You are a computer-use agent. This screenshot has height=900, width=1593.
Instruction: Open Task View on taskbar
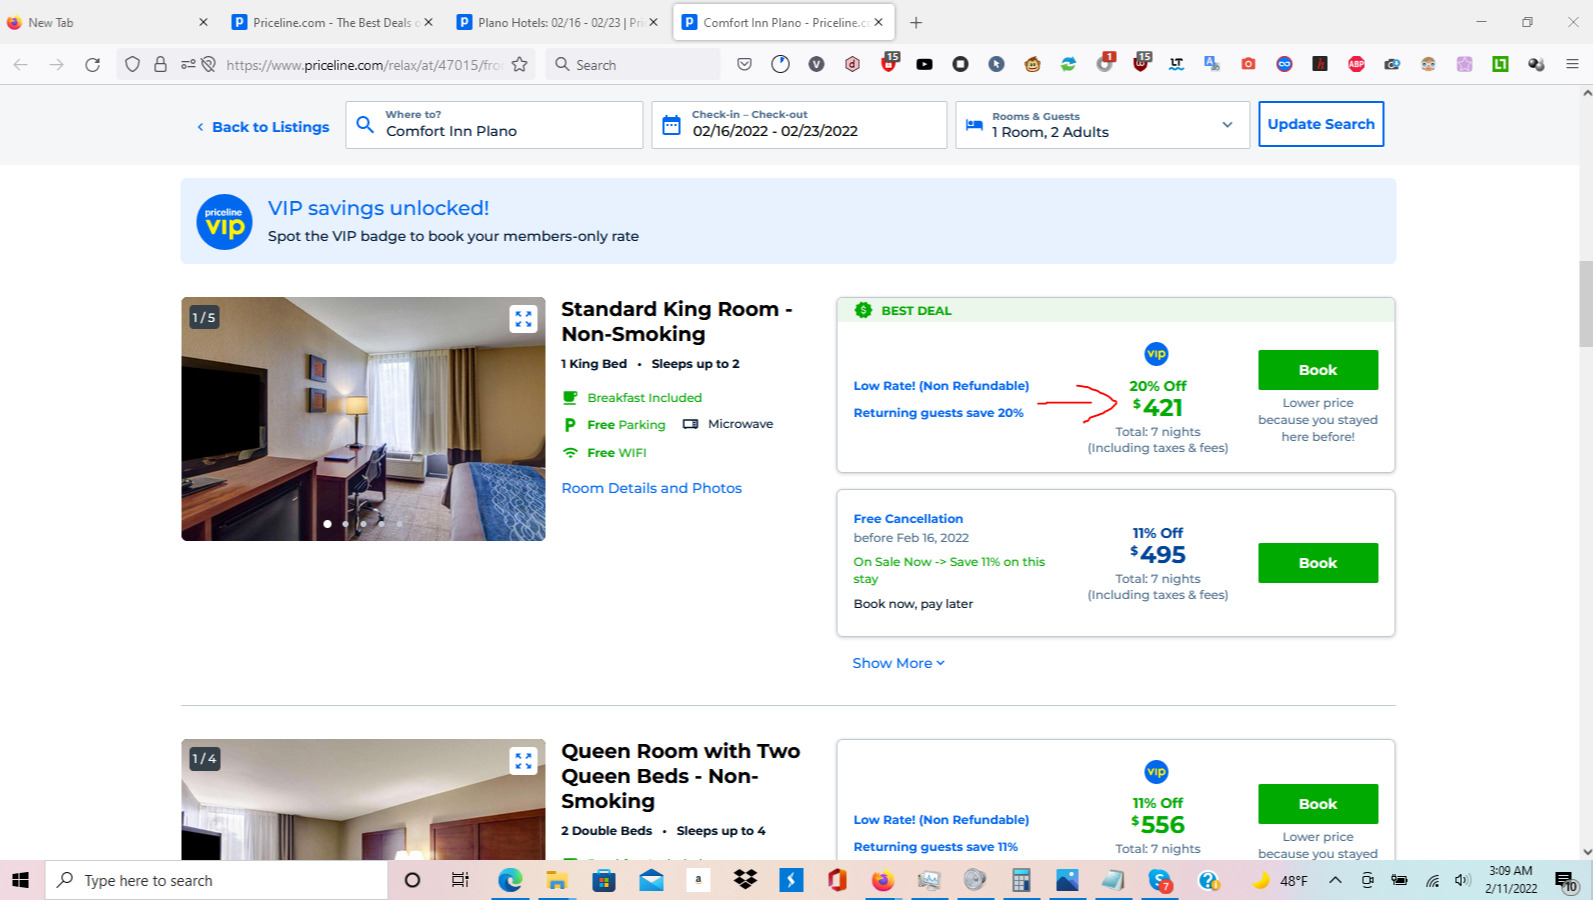(x=460, y=880)
